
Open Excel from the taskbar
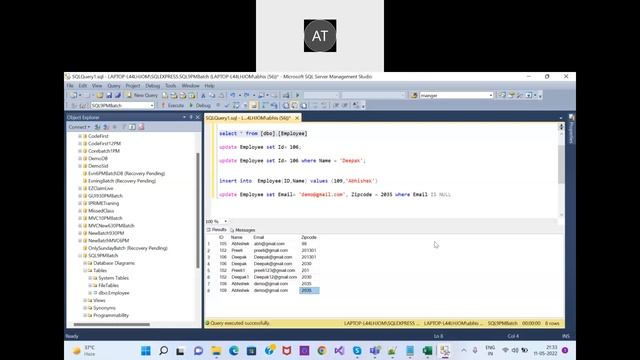[x=427, y=351]
